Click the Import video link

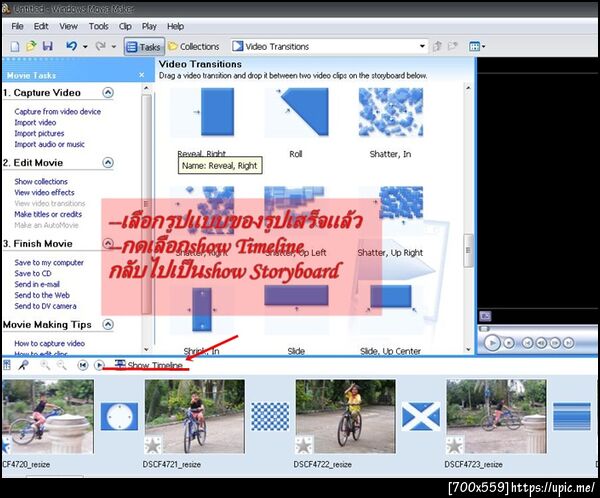tap(35, 122)
